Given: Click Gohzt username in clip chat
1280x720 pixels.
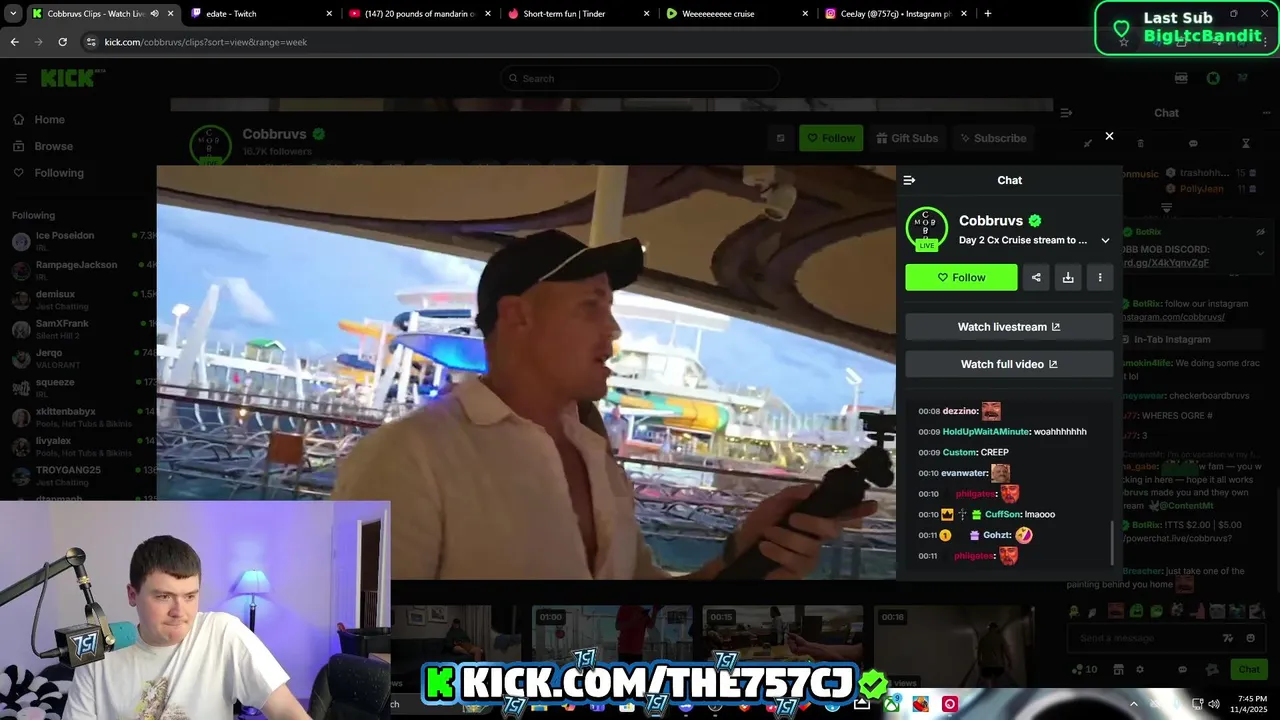Looking at the screenshot, I should (998, 535).
